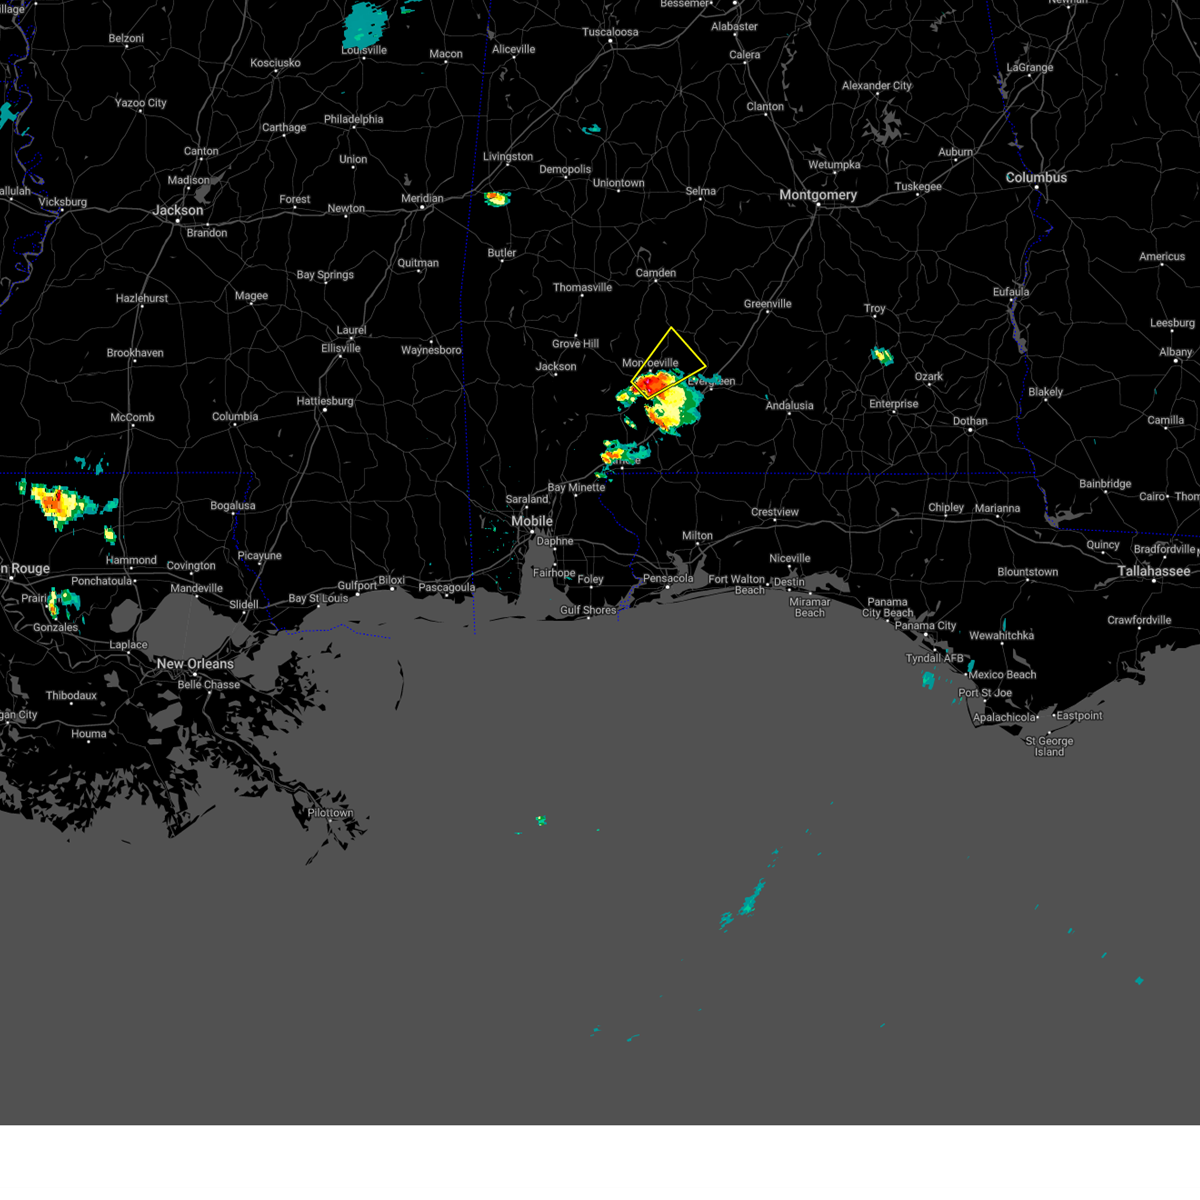1200x1200 pixels.
Task: Select the Pensacola label
Action: pos(668,578)
